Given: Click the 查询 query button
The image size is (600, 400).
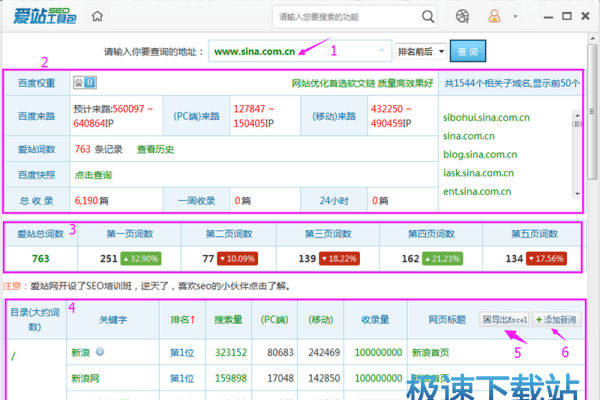Looking at the screenshot, I should tap(468, 51).
